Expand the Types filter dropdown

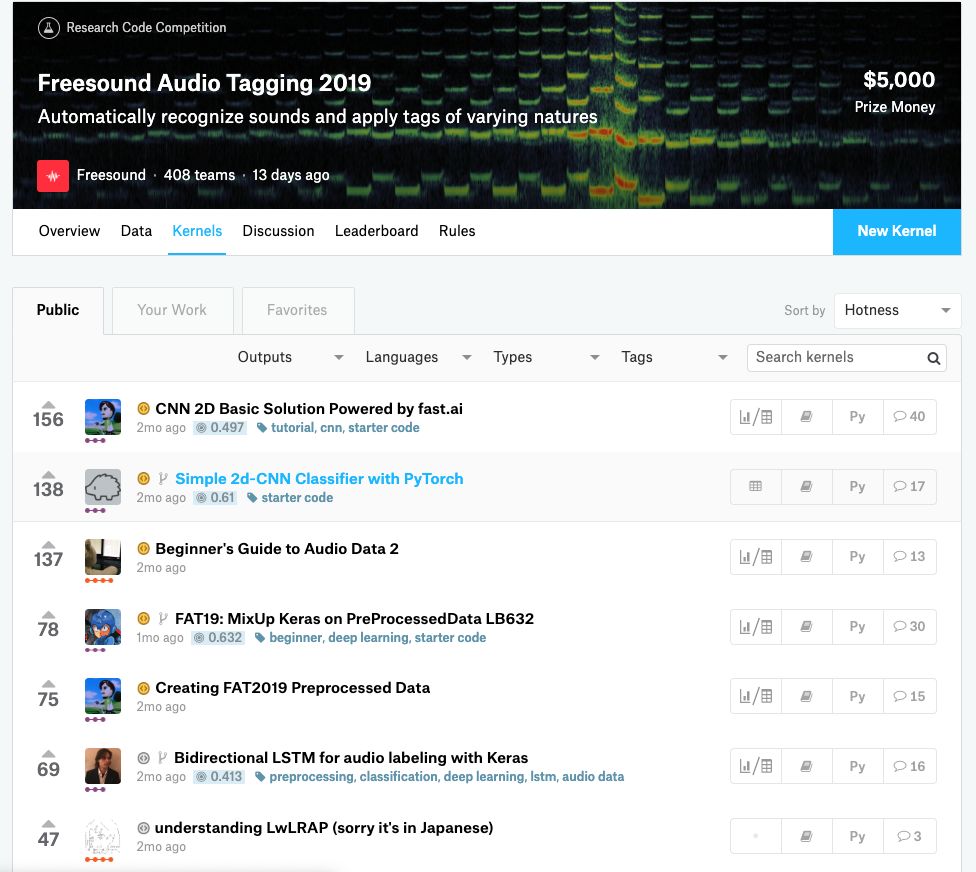(x=547, y=357)
